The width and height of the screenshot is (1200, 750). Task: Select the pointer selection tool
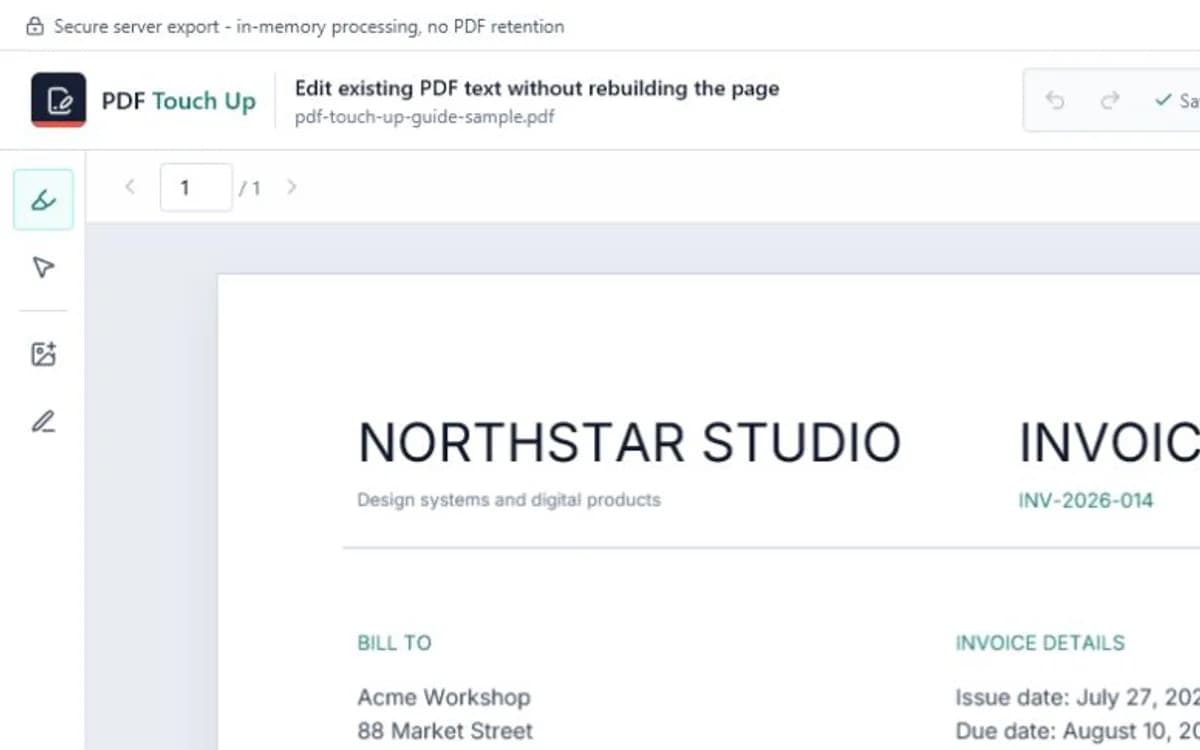point(43,267)
